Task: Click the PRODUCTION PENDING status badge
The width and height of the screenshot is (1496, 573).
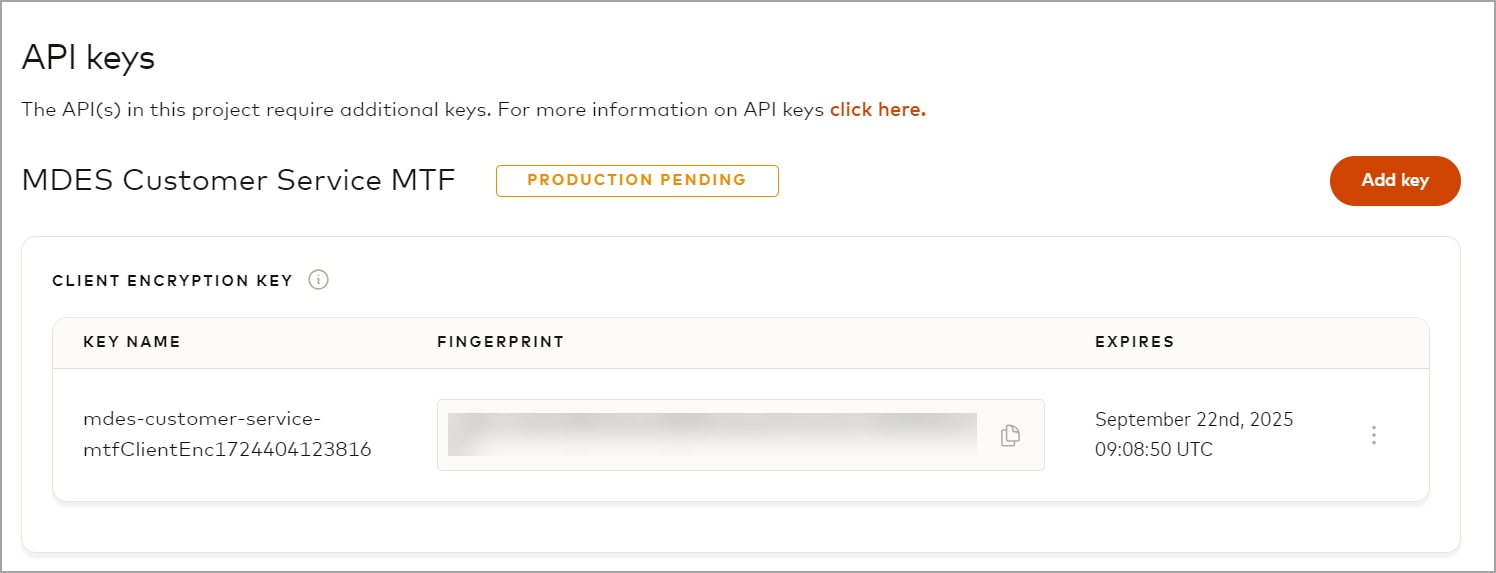Action: tap(637, 181)
